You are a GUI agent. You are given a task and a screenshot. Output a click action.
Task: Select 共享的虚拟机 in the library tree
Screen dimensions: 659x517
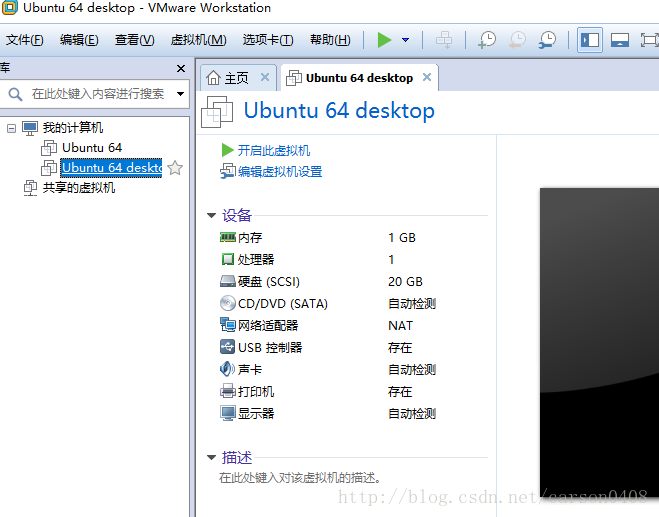pos(79,187)
